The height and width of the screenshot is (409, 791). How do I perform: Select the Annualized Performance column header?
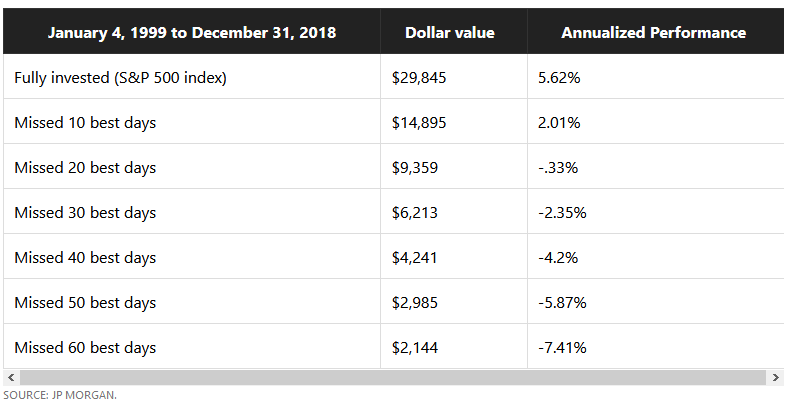point(653,33)
